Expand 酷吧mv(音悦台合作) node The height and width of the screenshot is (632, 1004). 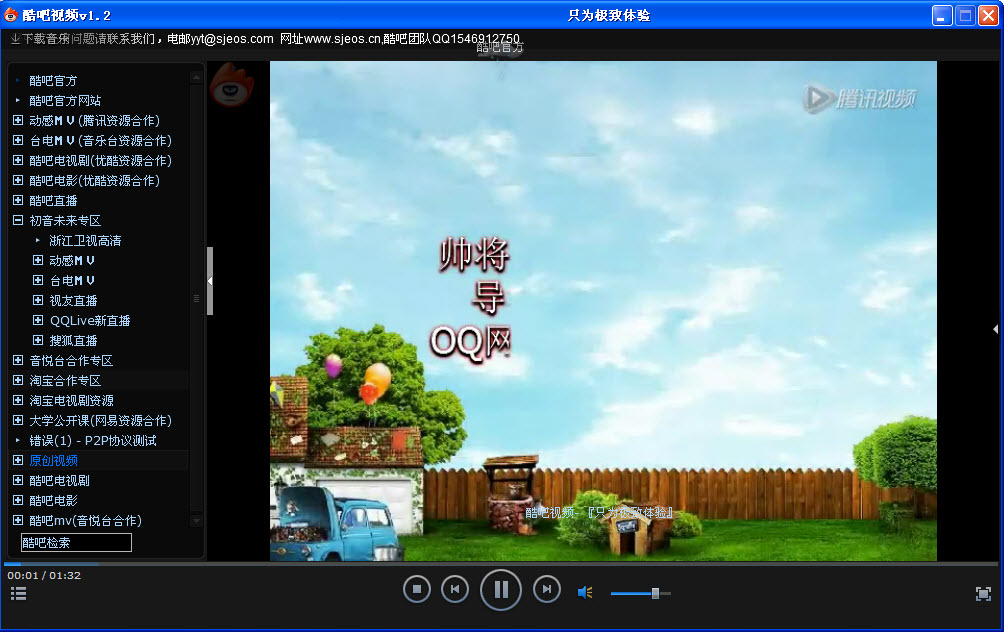tap(18, 520)
